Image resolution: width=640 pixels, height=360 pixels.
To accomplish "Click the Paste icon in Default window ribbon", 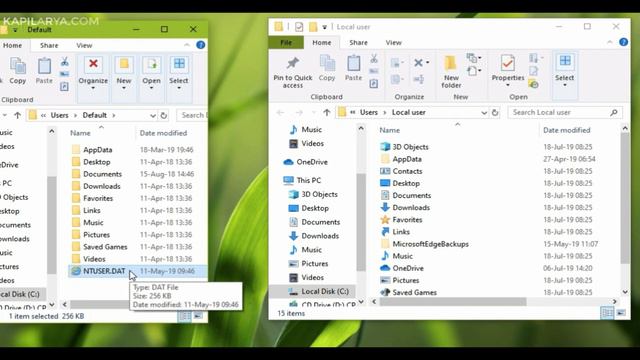I will click(x=44, y=66).
